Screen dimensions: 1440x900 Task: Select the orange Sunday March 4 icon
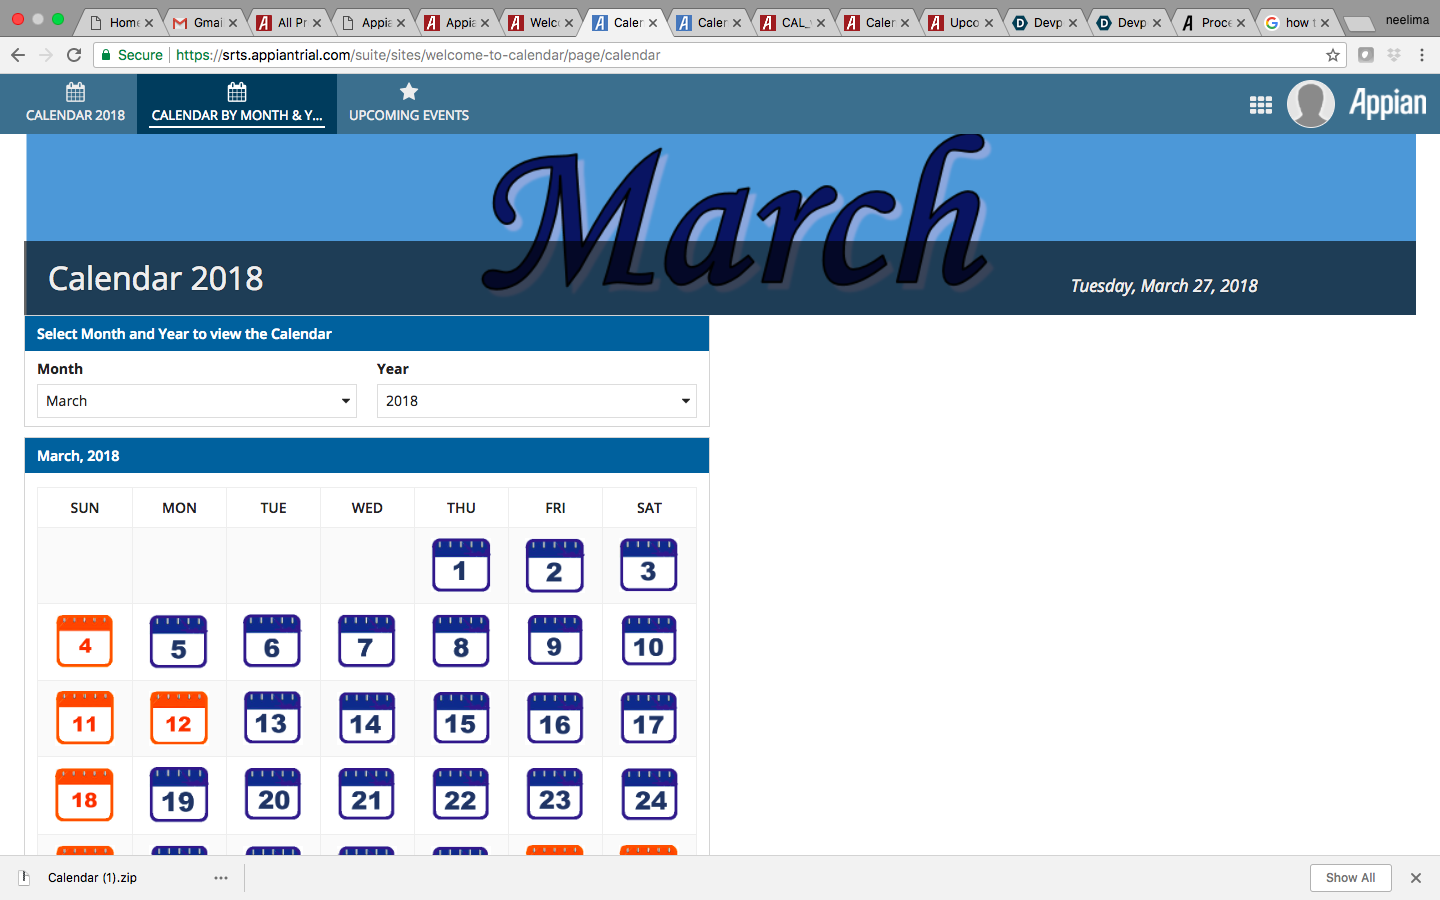[x=85, y=641]
